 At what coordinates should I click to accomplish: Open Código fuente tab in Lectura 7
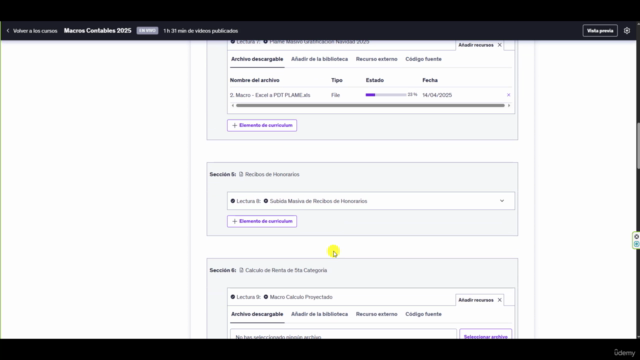(x=423, y=59)
